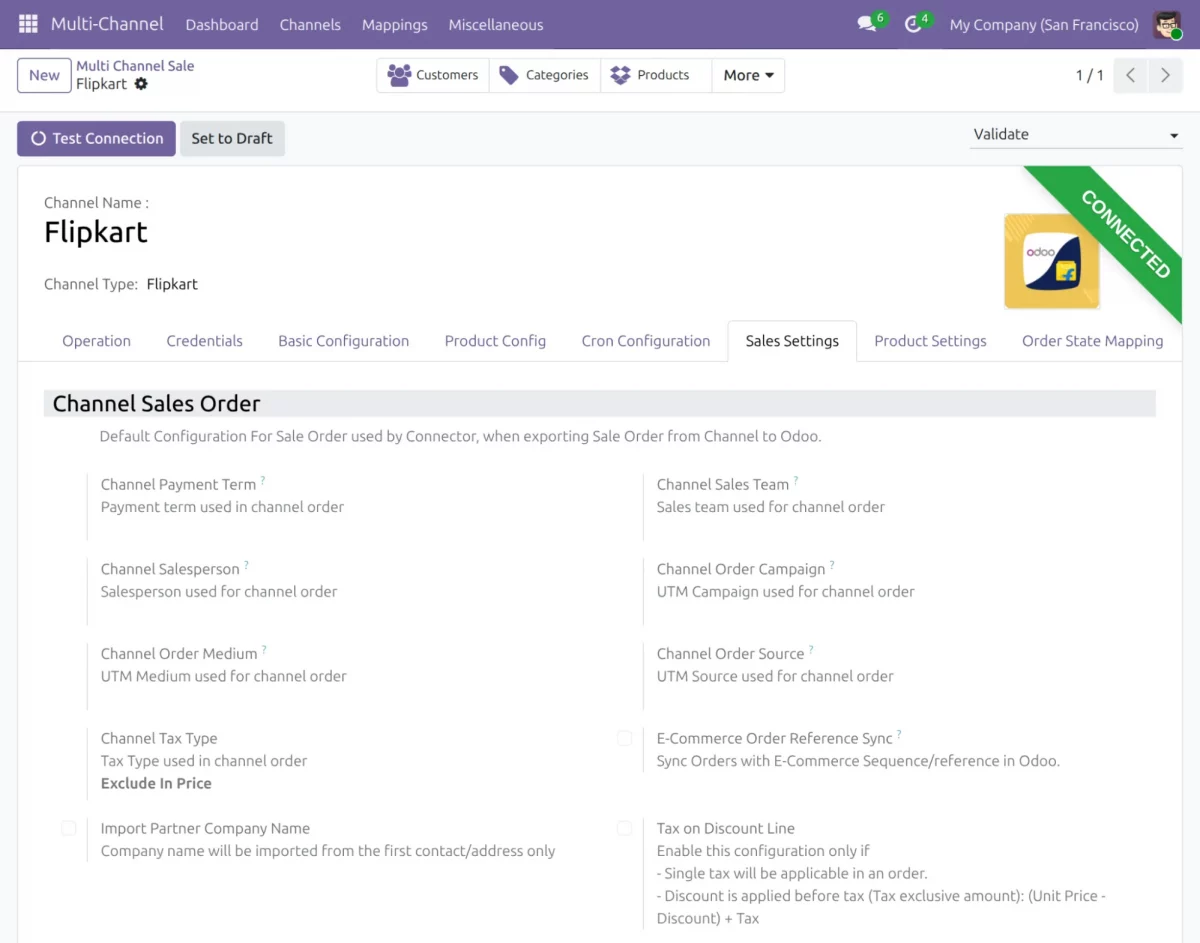
Task: Open the Products smart button
Action: (656, 75)
